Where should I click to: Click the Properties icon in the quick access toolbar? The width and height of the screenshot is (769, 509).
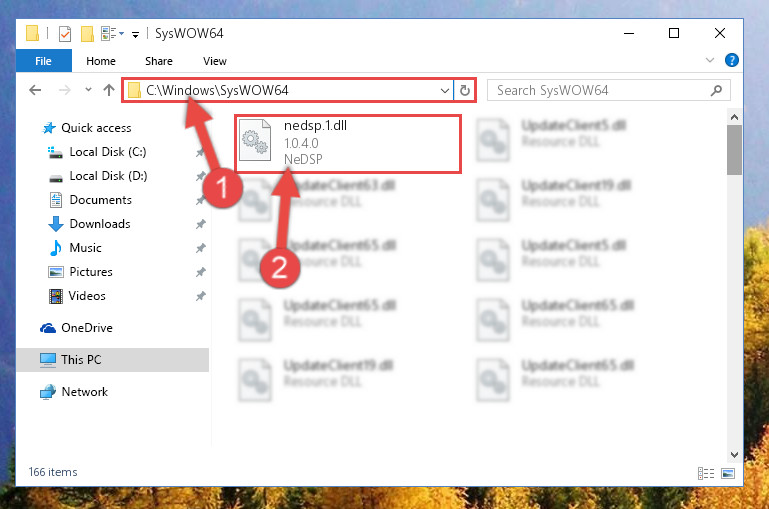(65, 34)
